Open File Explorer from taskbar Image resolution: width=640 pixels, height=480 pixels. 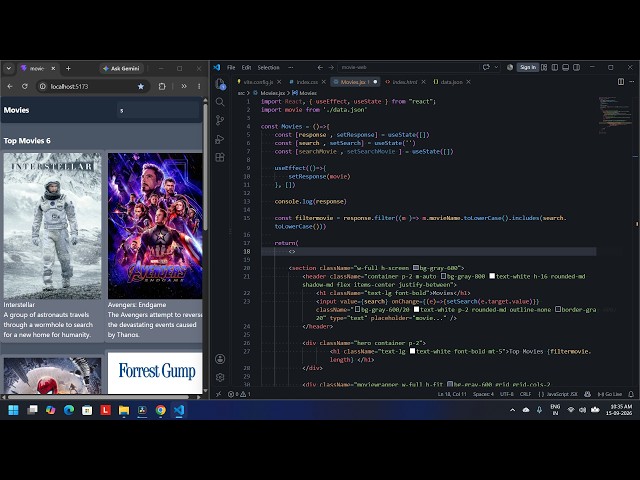pos(124,410)
